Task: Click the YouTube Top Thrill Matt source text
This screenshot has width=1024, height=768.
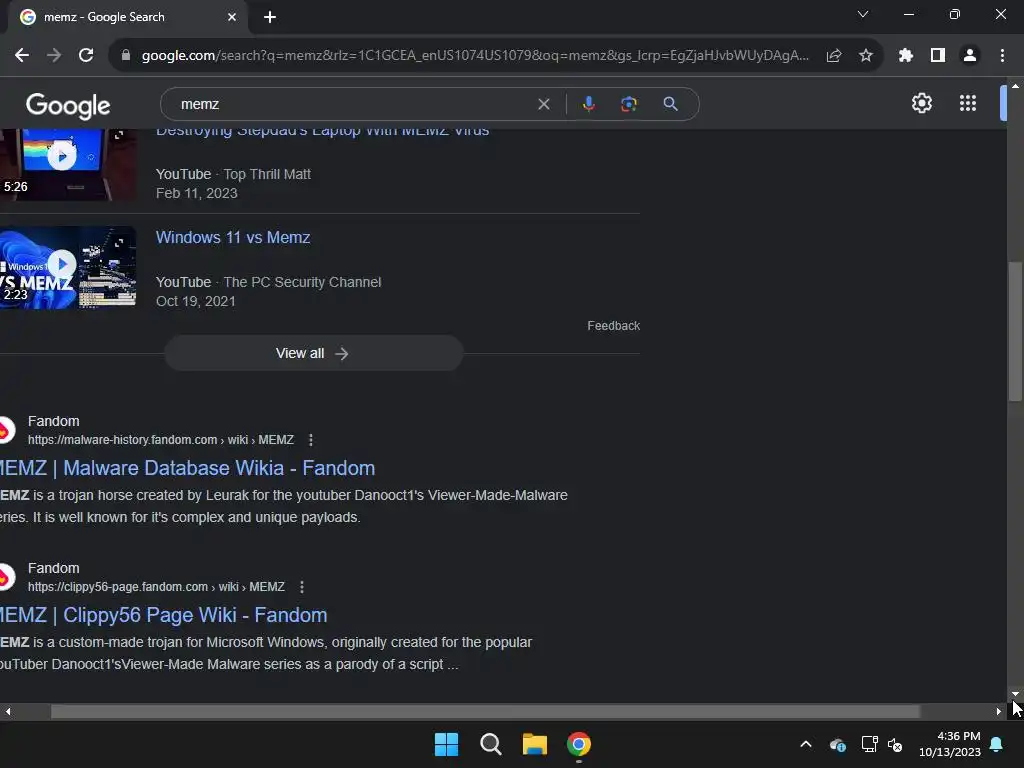Action: pyautogui.click(x=233, y=174)
